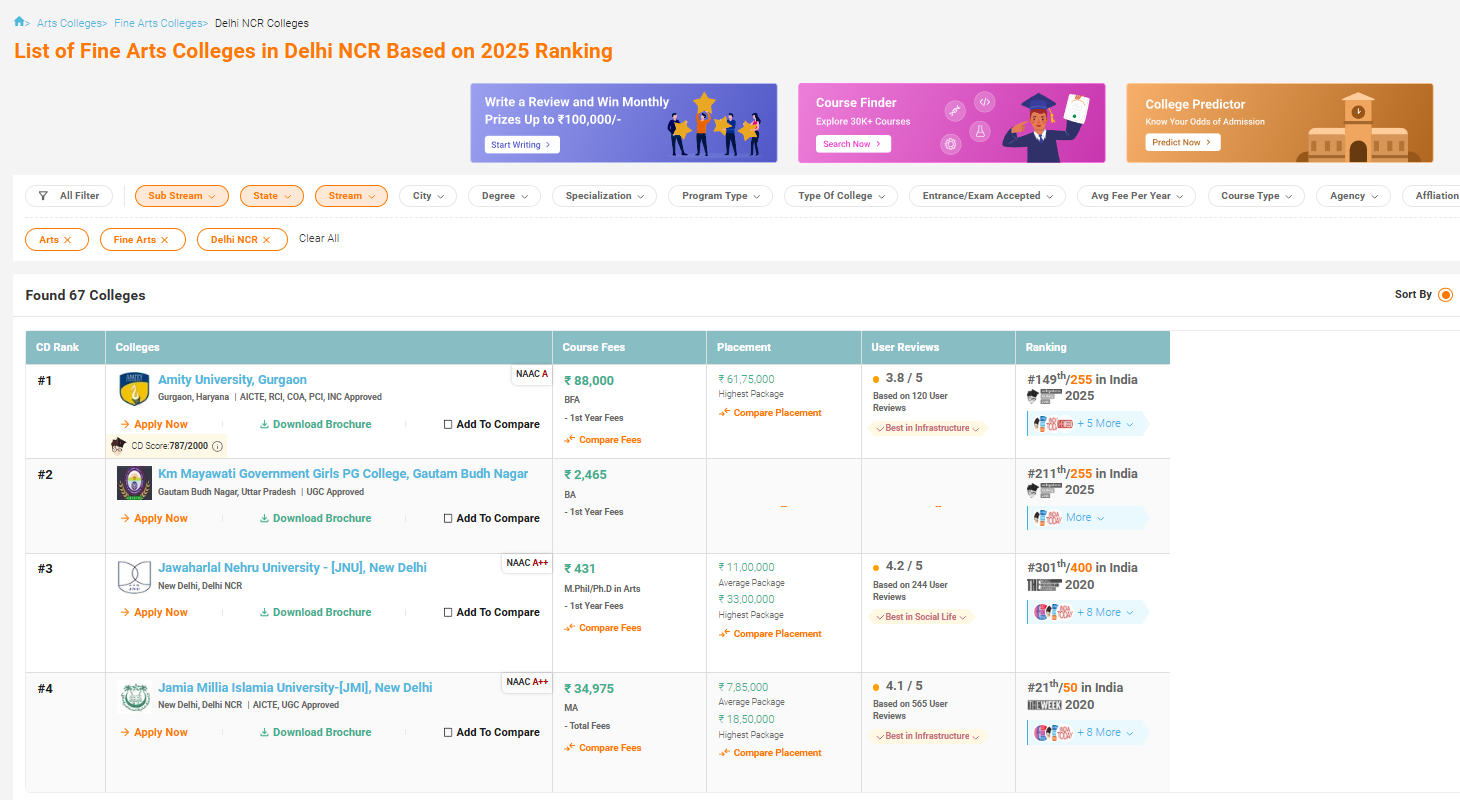Screen dimensions: 1460x800
Task: Open the Specialization dropdown
Action: tap(604, 196)
